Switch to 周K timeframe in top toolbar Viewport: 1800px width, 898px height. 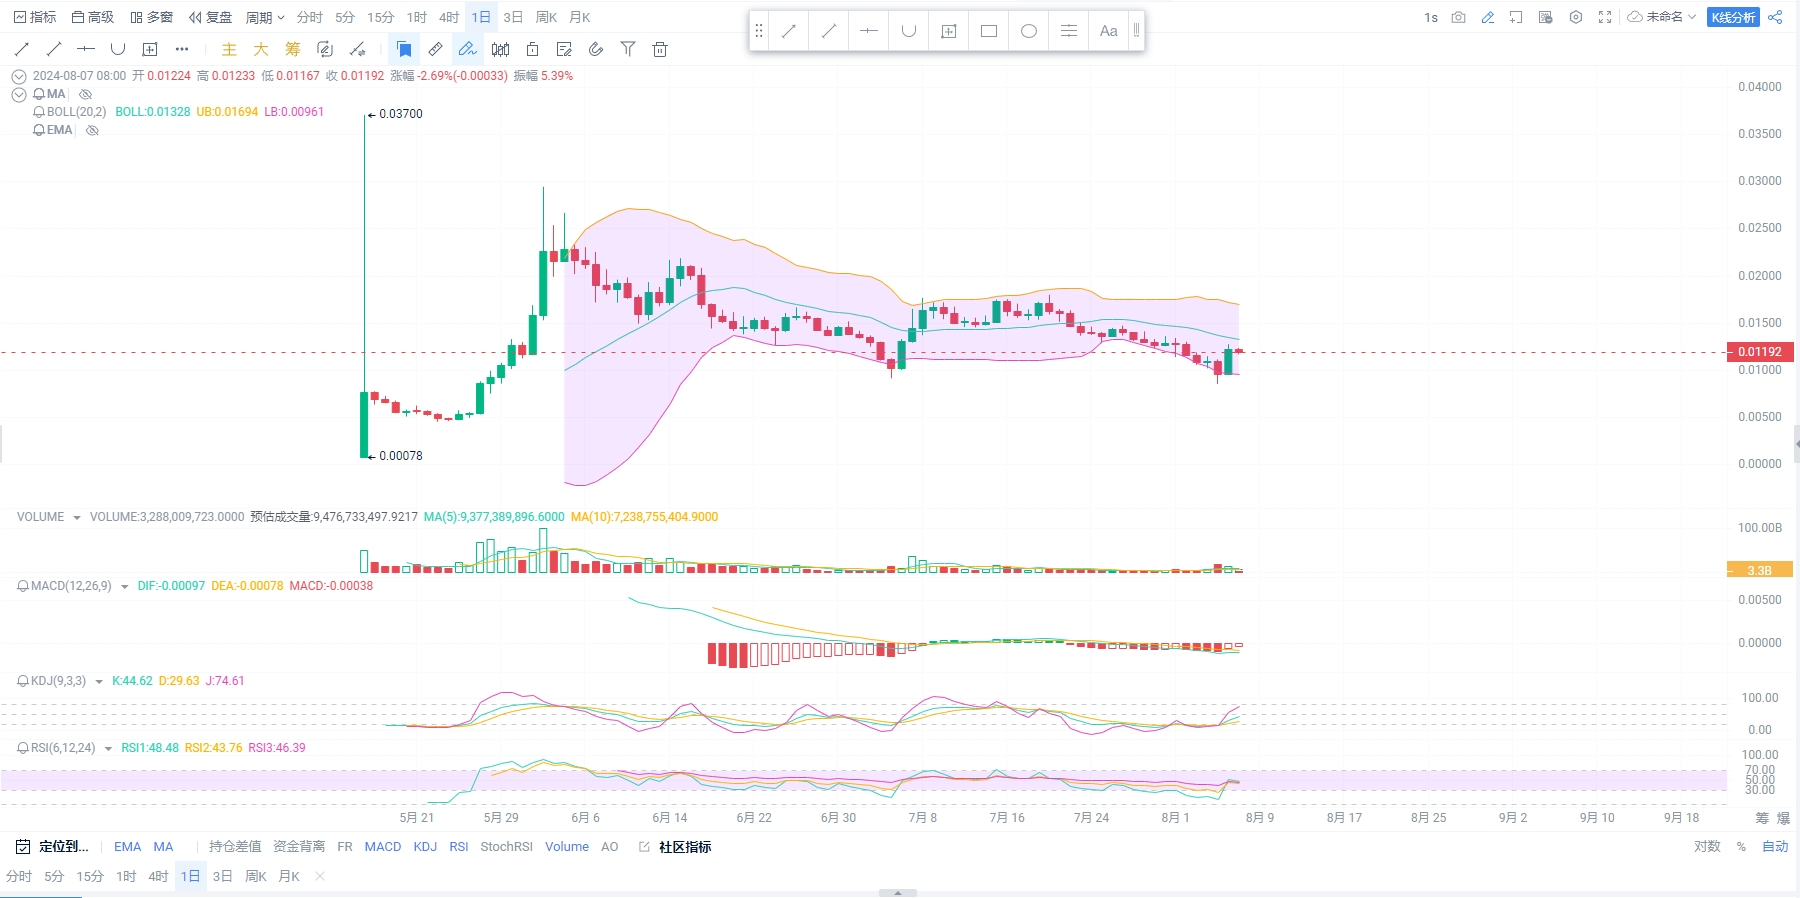(x=546, y=17)
